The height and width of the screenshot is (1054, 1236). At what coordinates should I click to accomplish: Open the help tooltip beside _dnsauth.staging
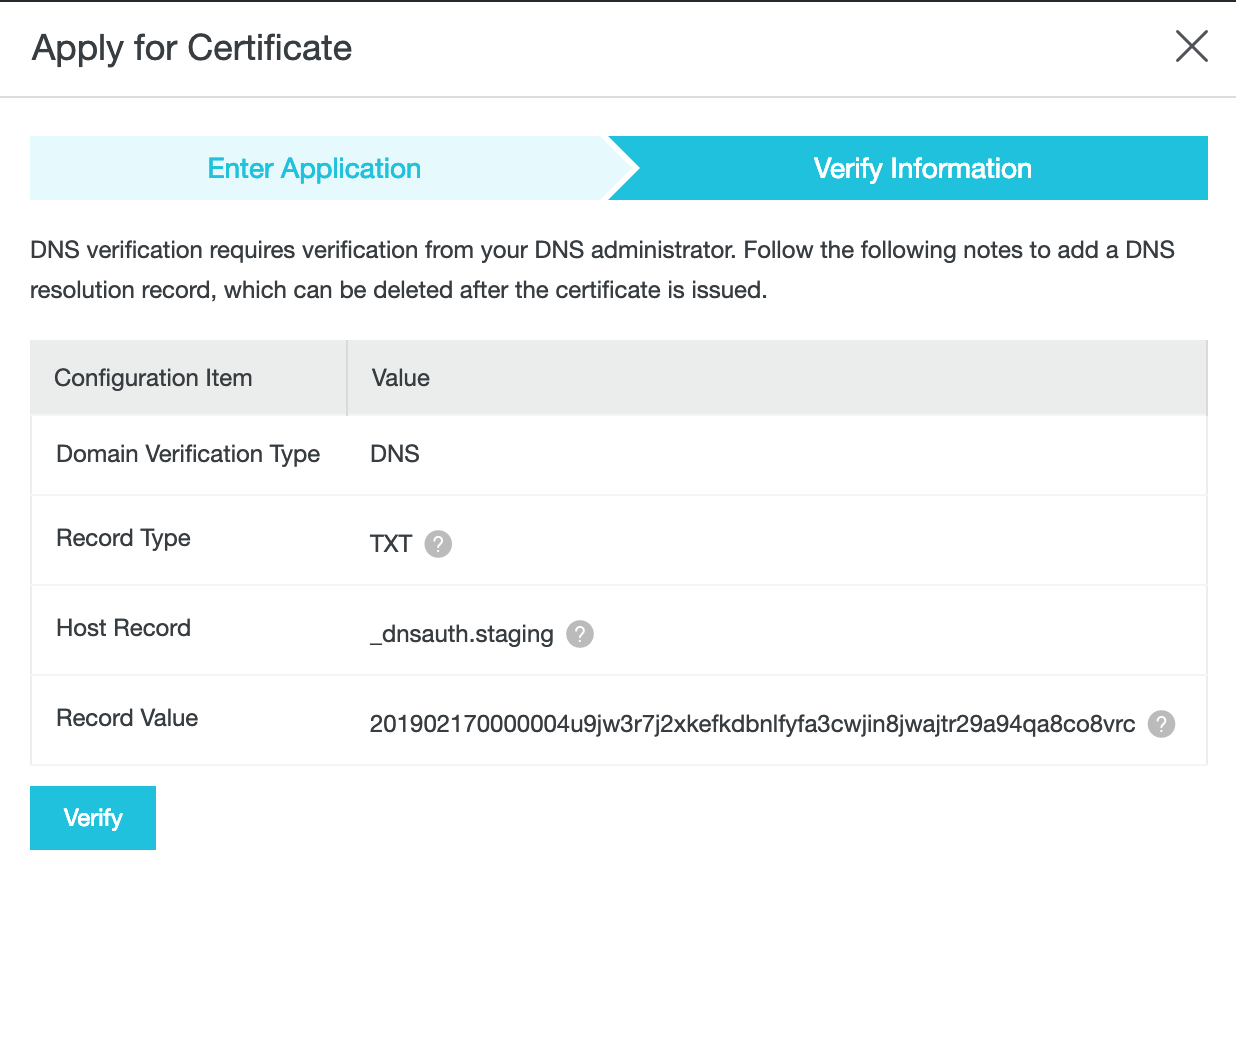[580, 634]
